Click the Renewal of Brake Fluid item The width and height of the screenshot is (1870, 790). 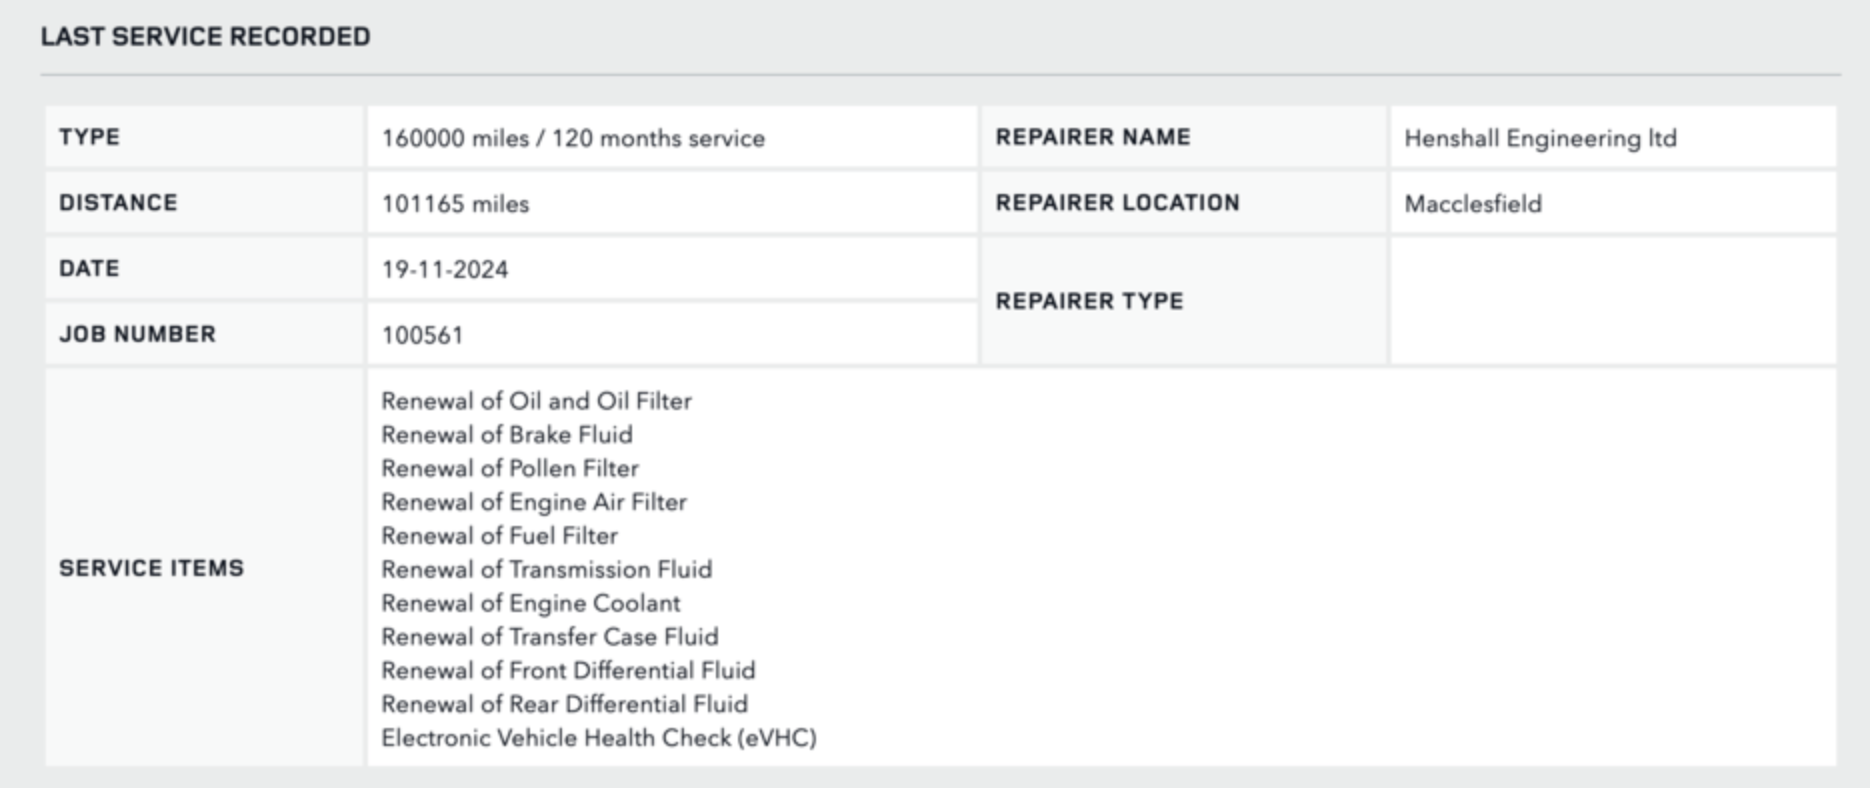pyautogui.click(x=506, y=435)
